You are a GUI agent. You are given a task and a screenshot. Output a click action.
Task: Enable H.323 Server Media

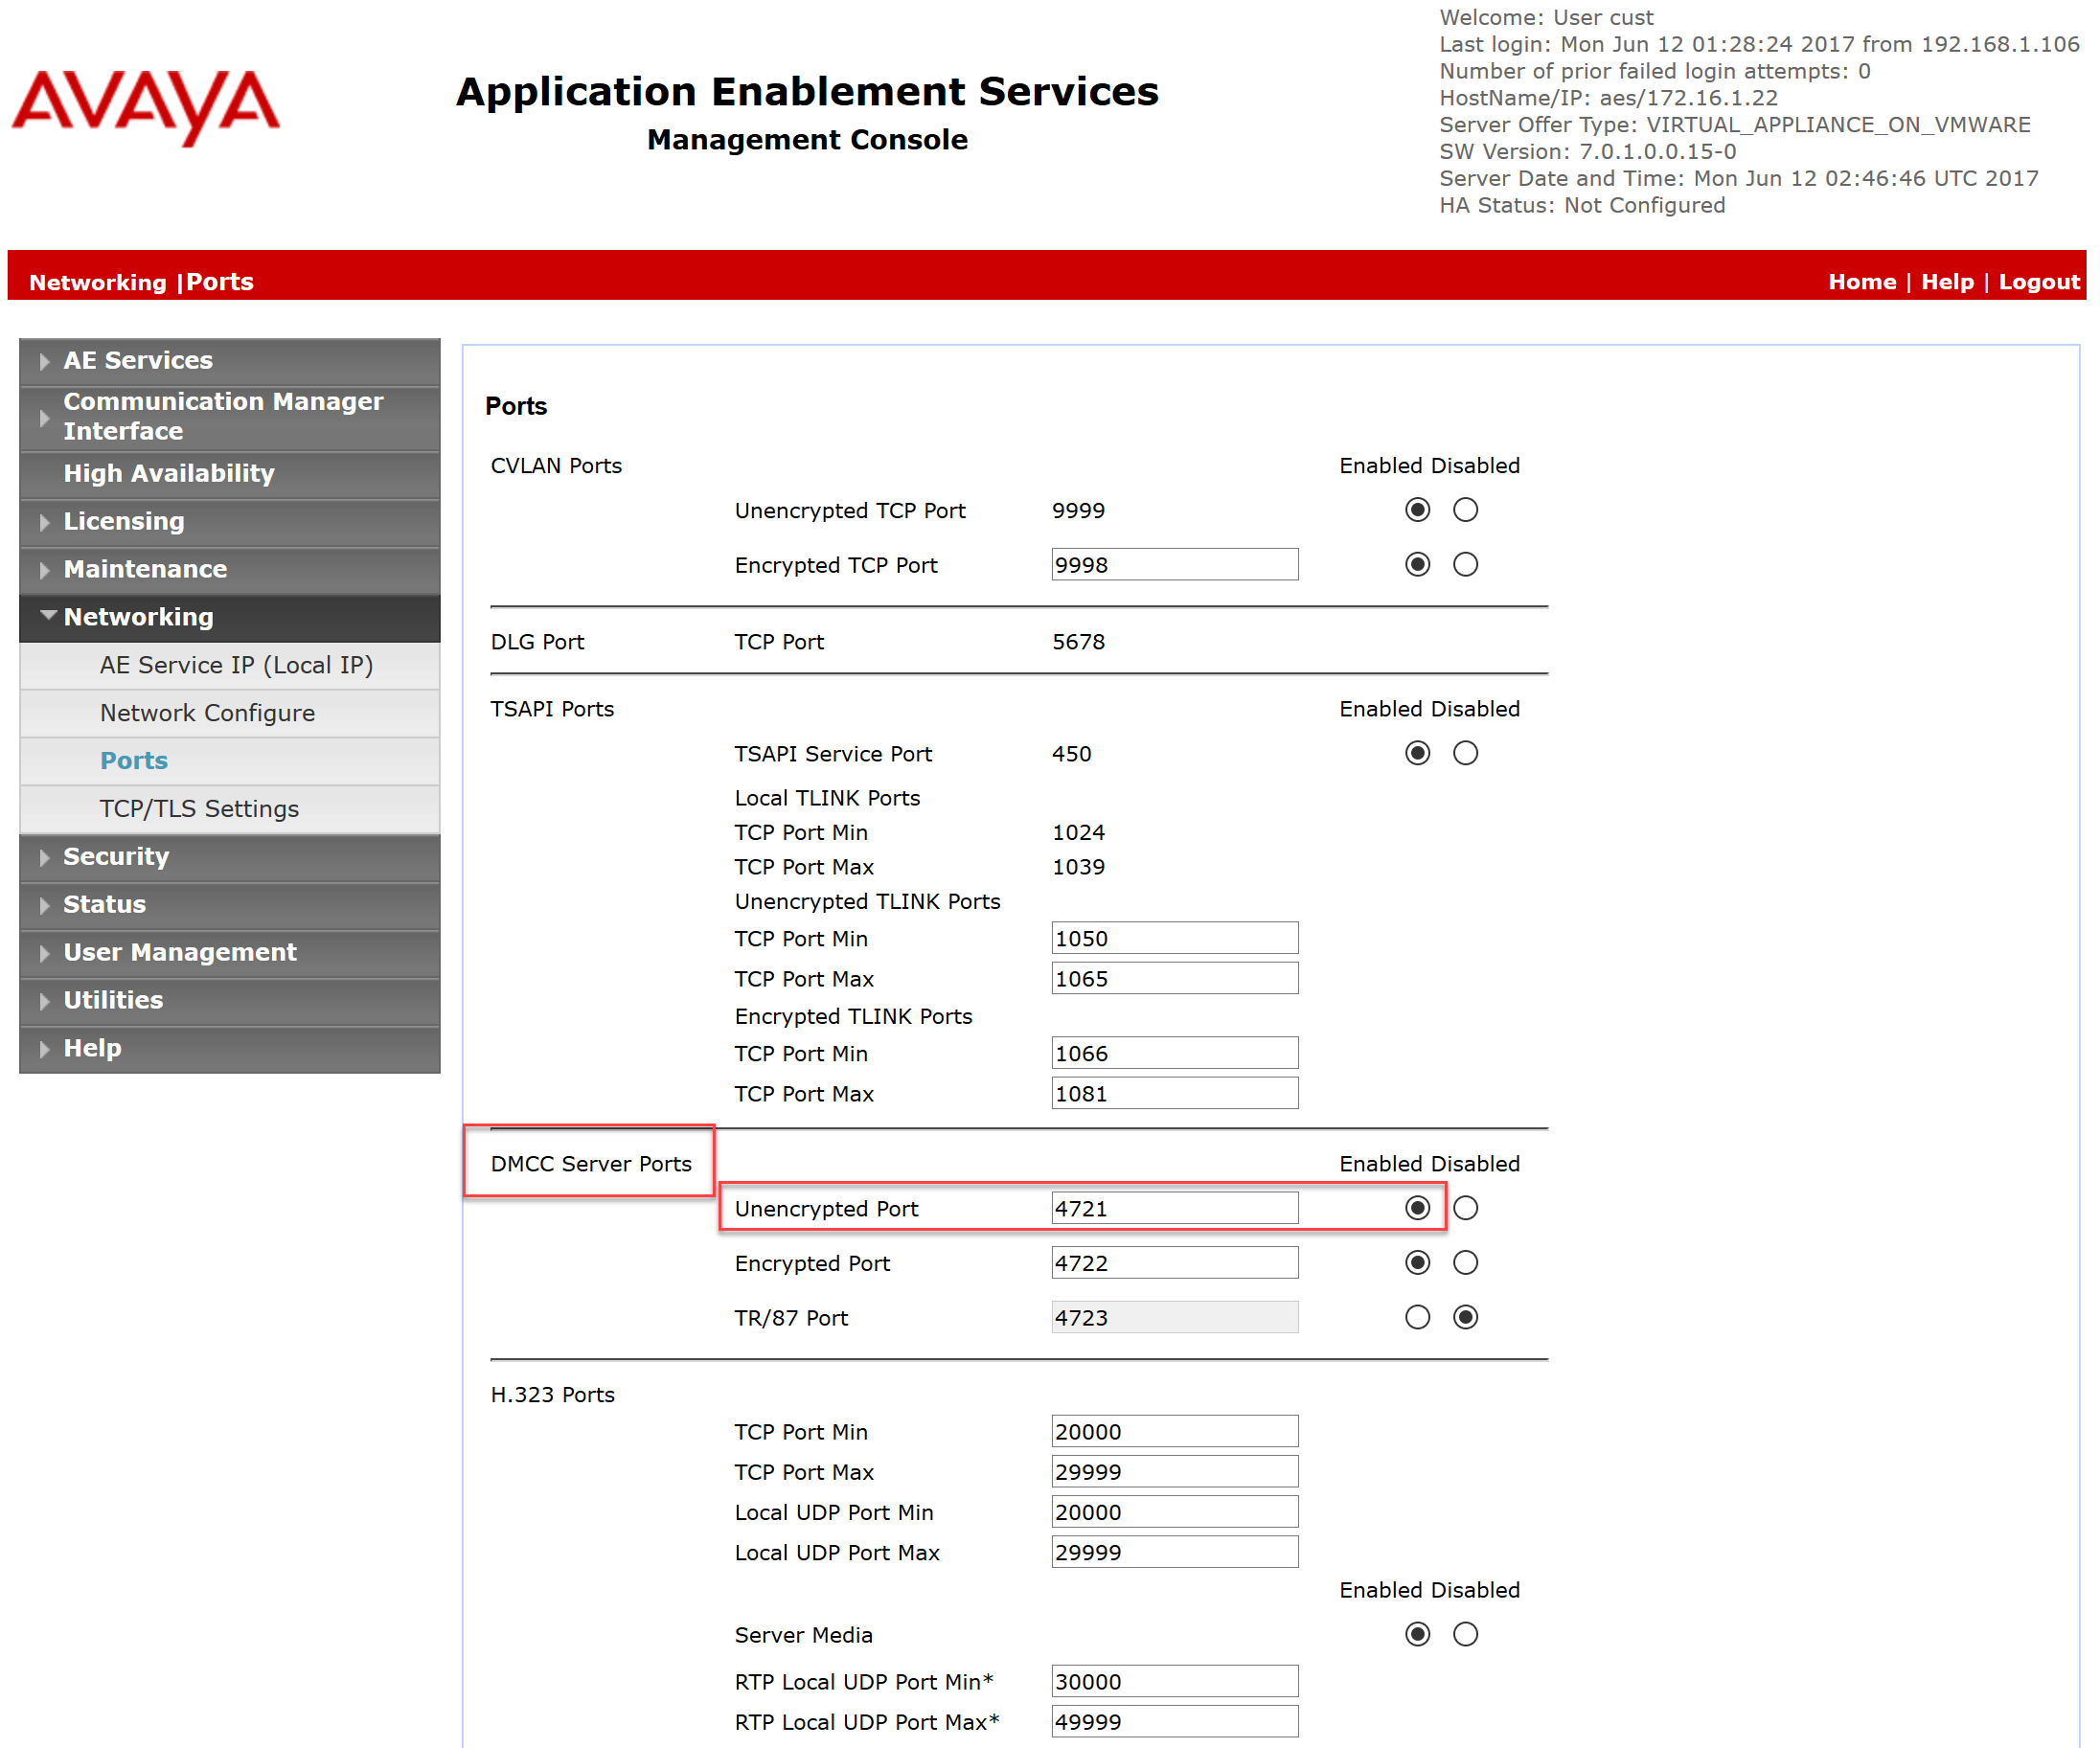1418,1635
